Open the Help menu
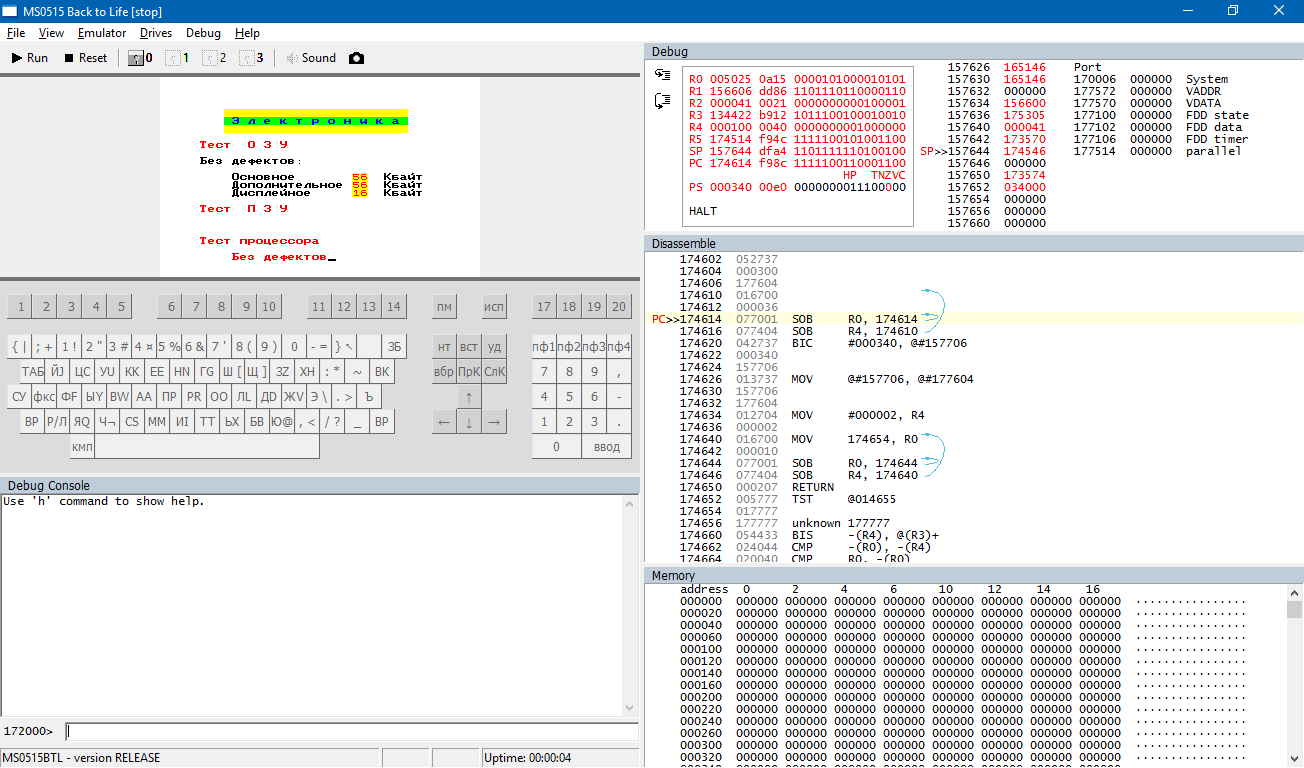This screenshot has width=1304, height=768. coord(247,33)
